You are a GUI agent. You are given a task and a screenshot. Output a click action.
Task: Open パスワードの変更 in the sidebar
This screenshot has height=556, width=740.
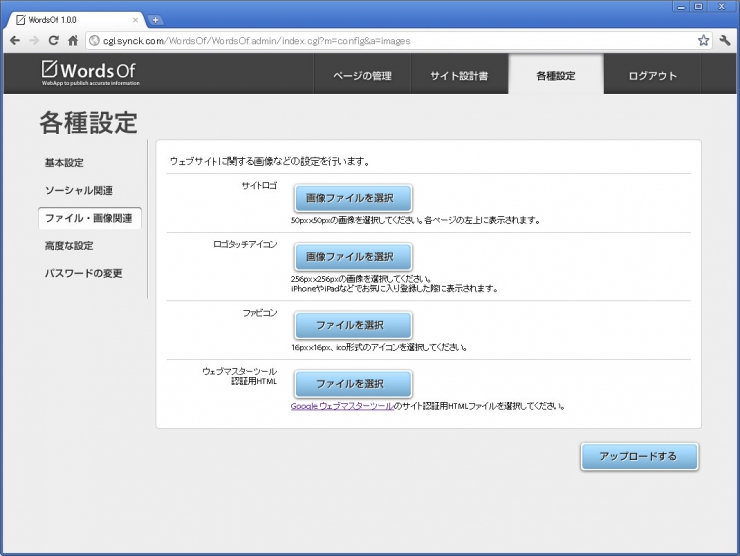(84, 273)
